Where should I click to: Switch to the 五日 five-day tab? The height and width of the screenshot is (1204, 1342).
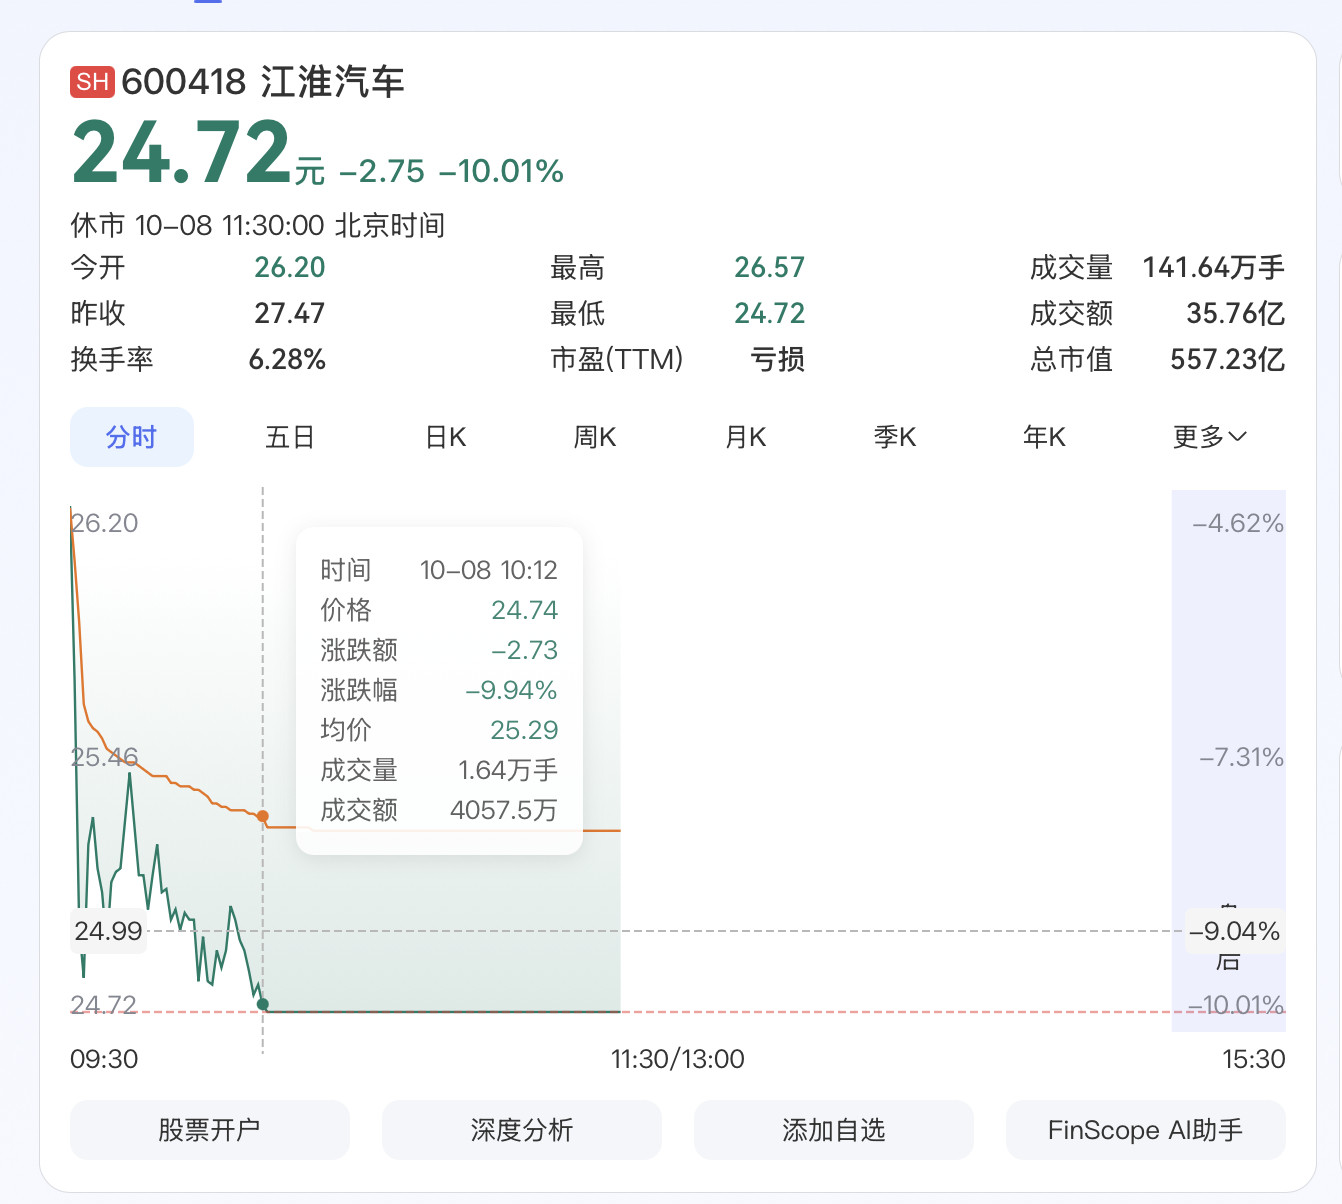(x=290, y=437)
